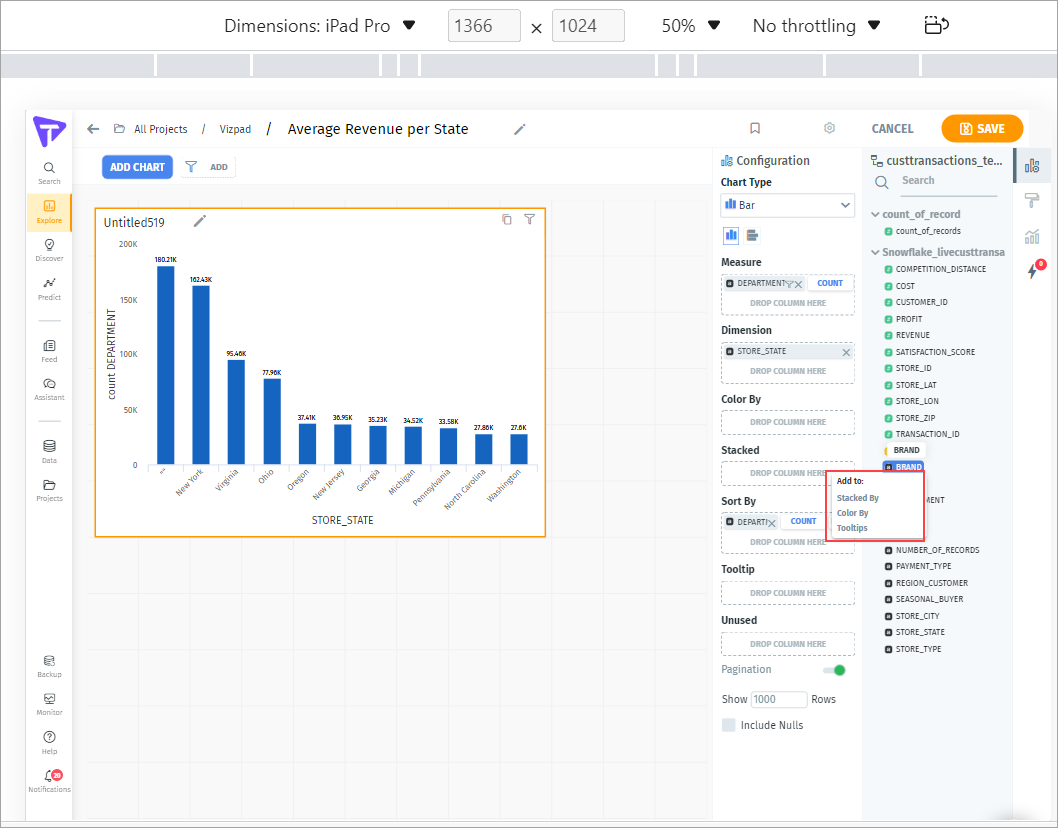Choose Color By in Add to menu
This screenshot has width=1058, height=828.
pos(852,513)
